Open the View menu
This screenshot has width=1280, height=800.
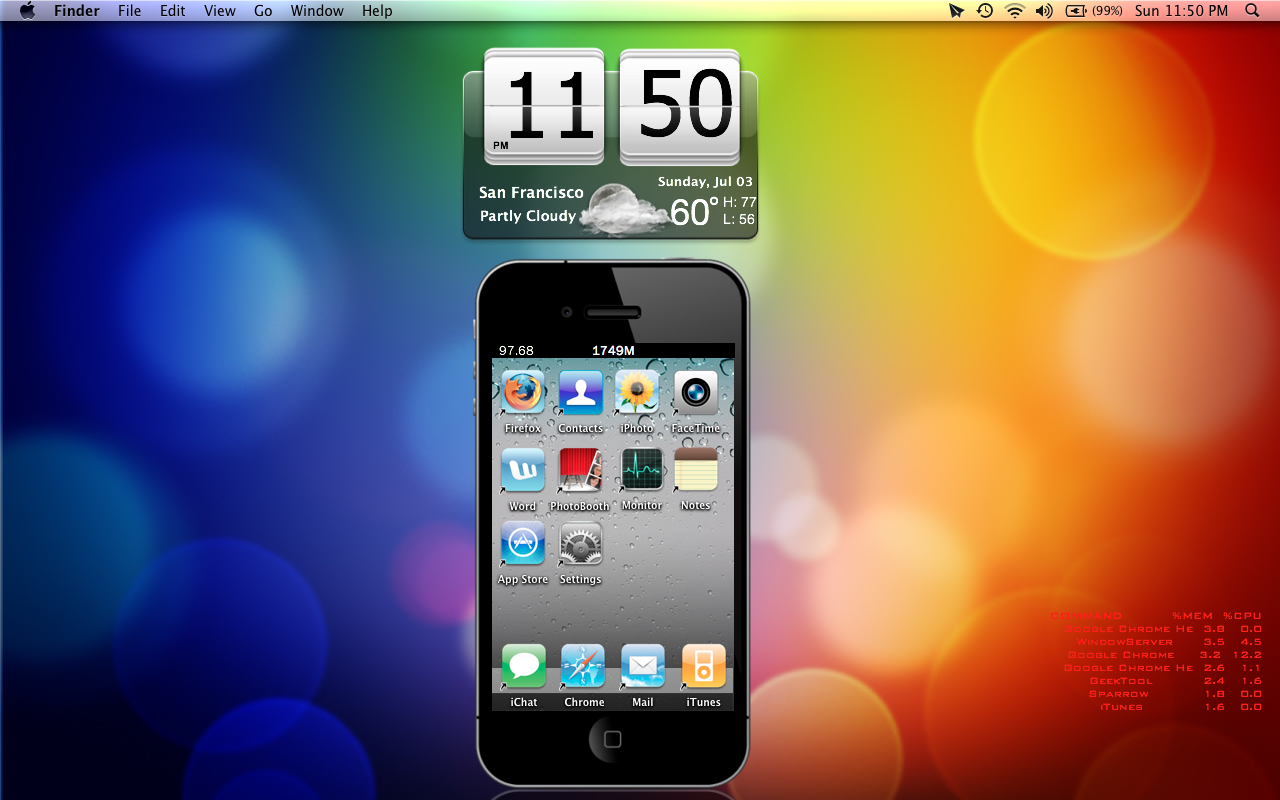tap(220, 11)
